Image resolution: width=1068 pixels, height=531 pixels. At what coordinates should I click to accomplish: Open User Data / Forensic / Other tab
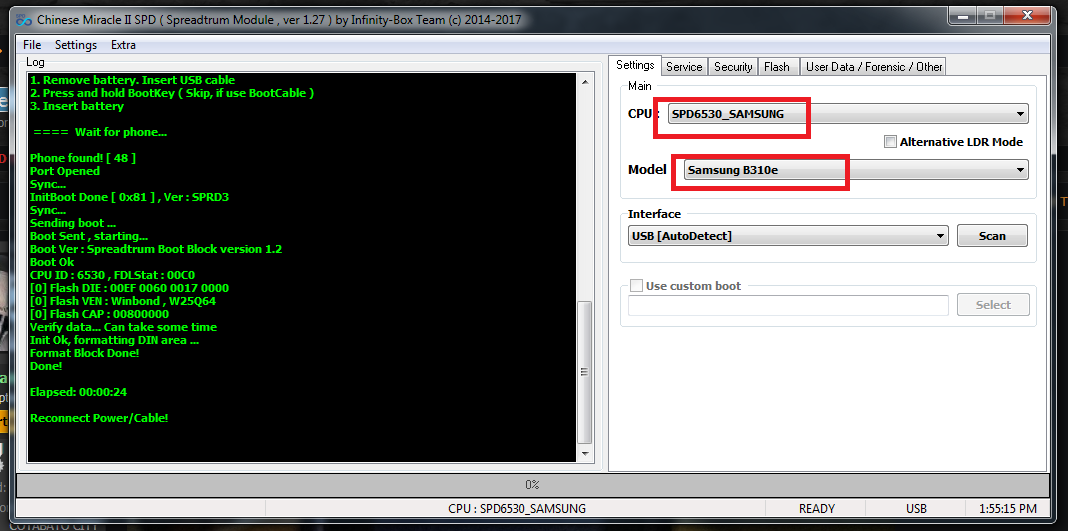(874, 67)
